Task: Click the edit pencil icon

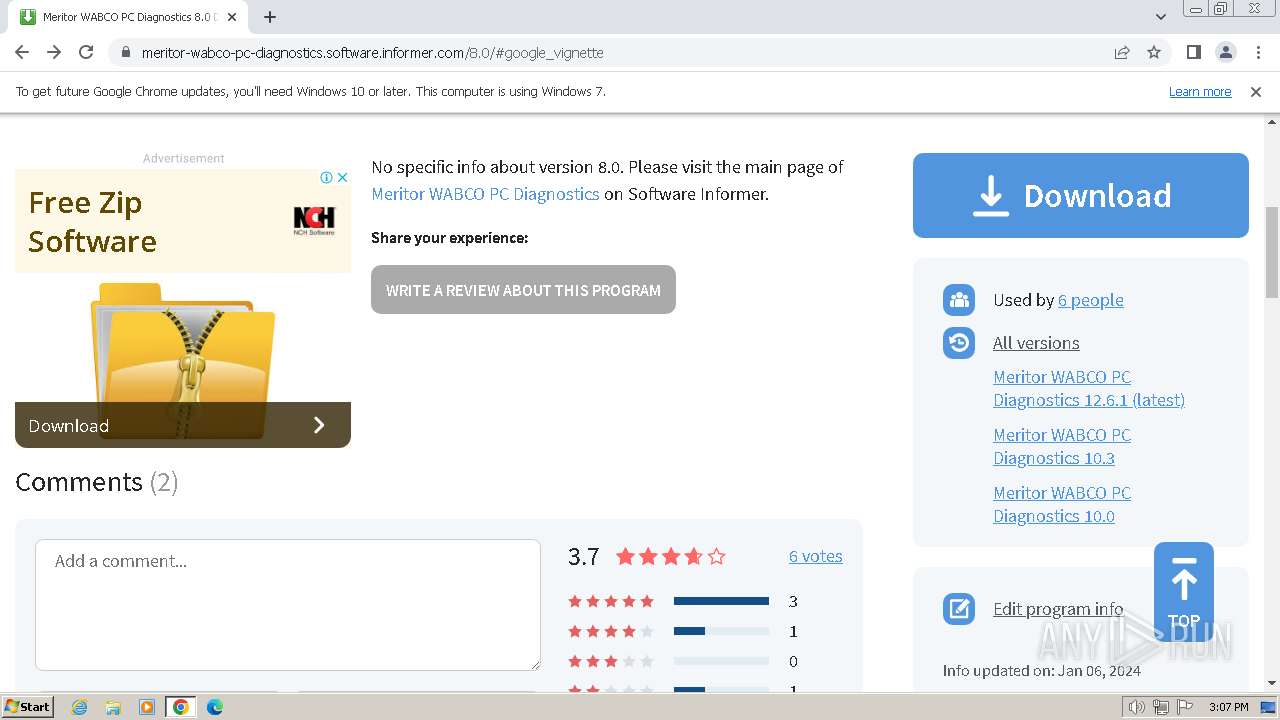Action: click(959, 609)
